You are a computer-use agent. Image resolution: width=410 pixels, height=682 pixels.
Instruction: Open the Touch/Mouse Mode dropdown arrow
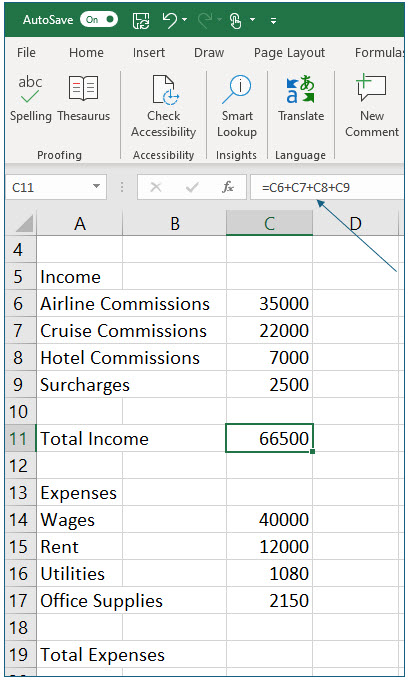point(252,20)
